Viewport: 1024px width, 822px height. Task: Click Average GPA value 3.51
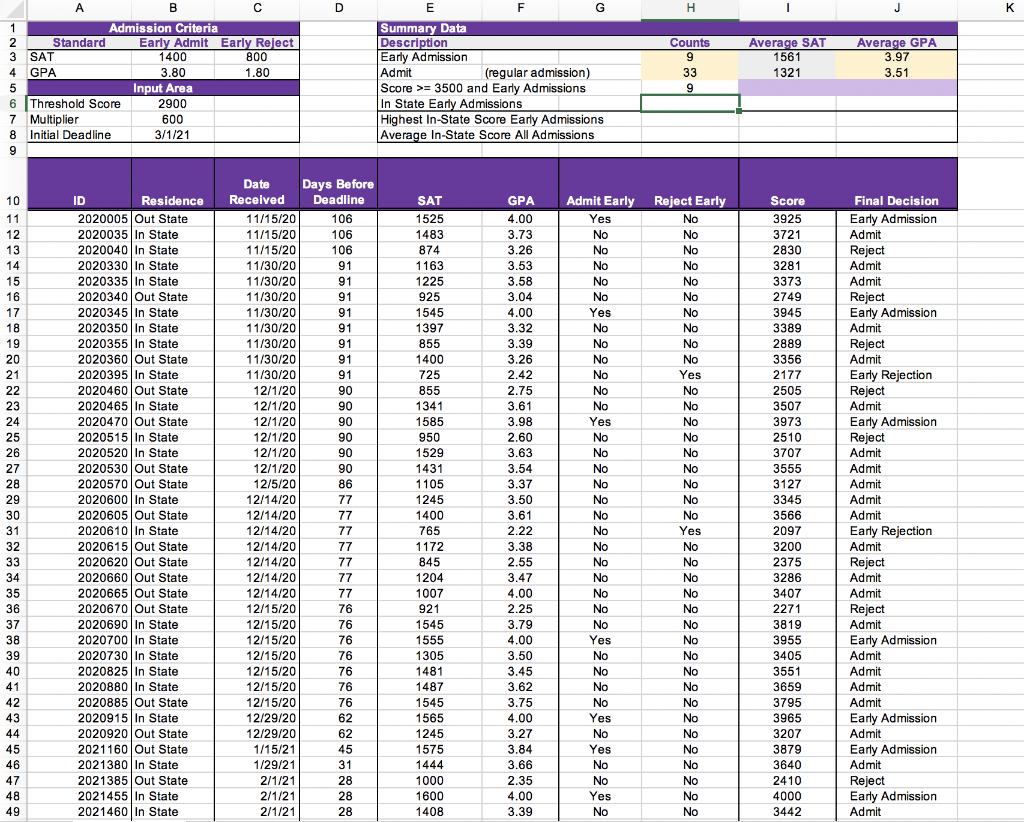click(897, 72)
